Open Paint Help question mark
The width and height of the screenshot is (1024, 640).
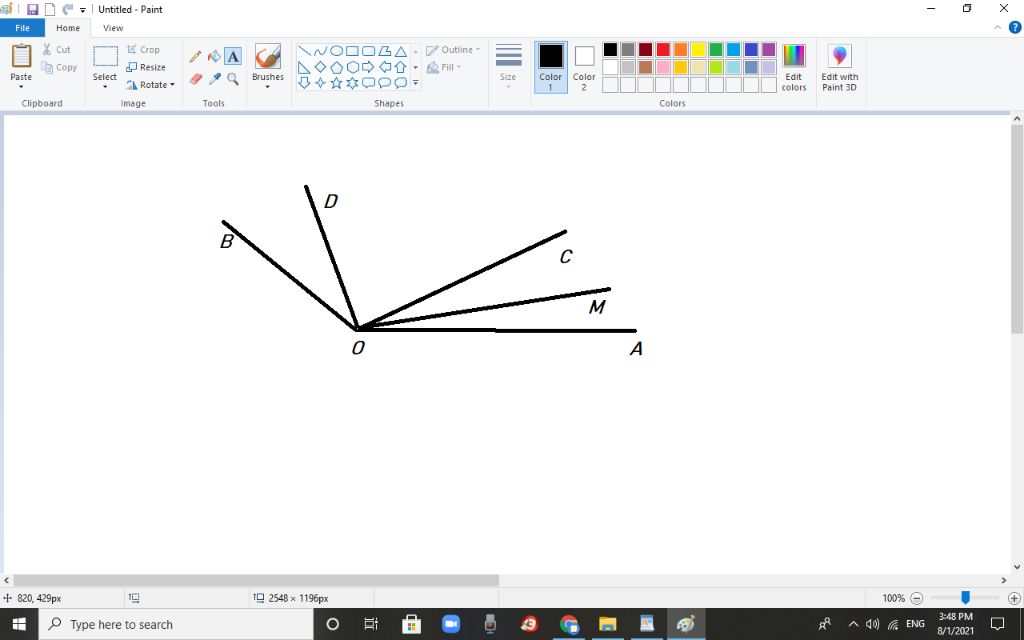pyautogui.click(x=1015, y=27)
